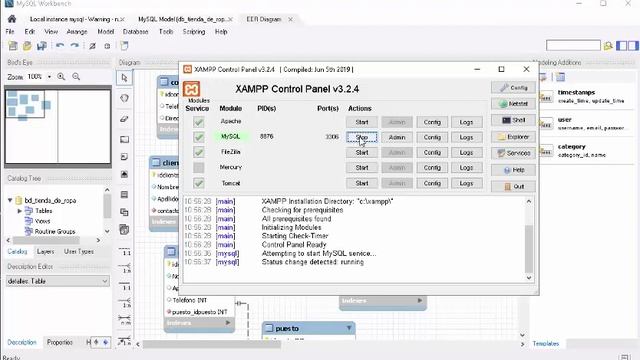640x360 pixels.
Task: Stop the MySQL module
Action: (362, 138)
